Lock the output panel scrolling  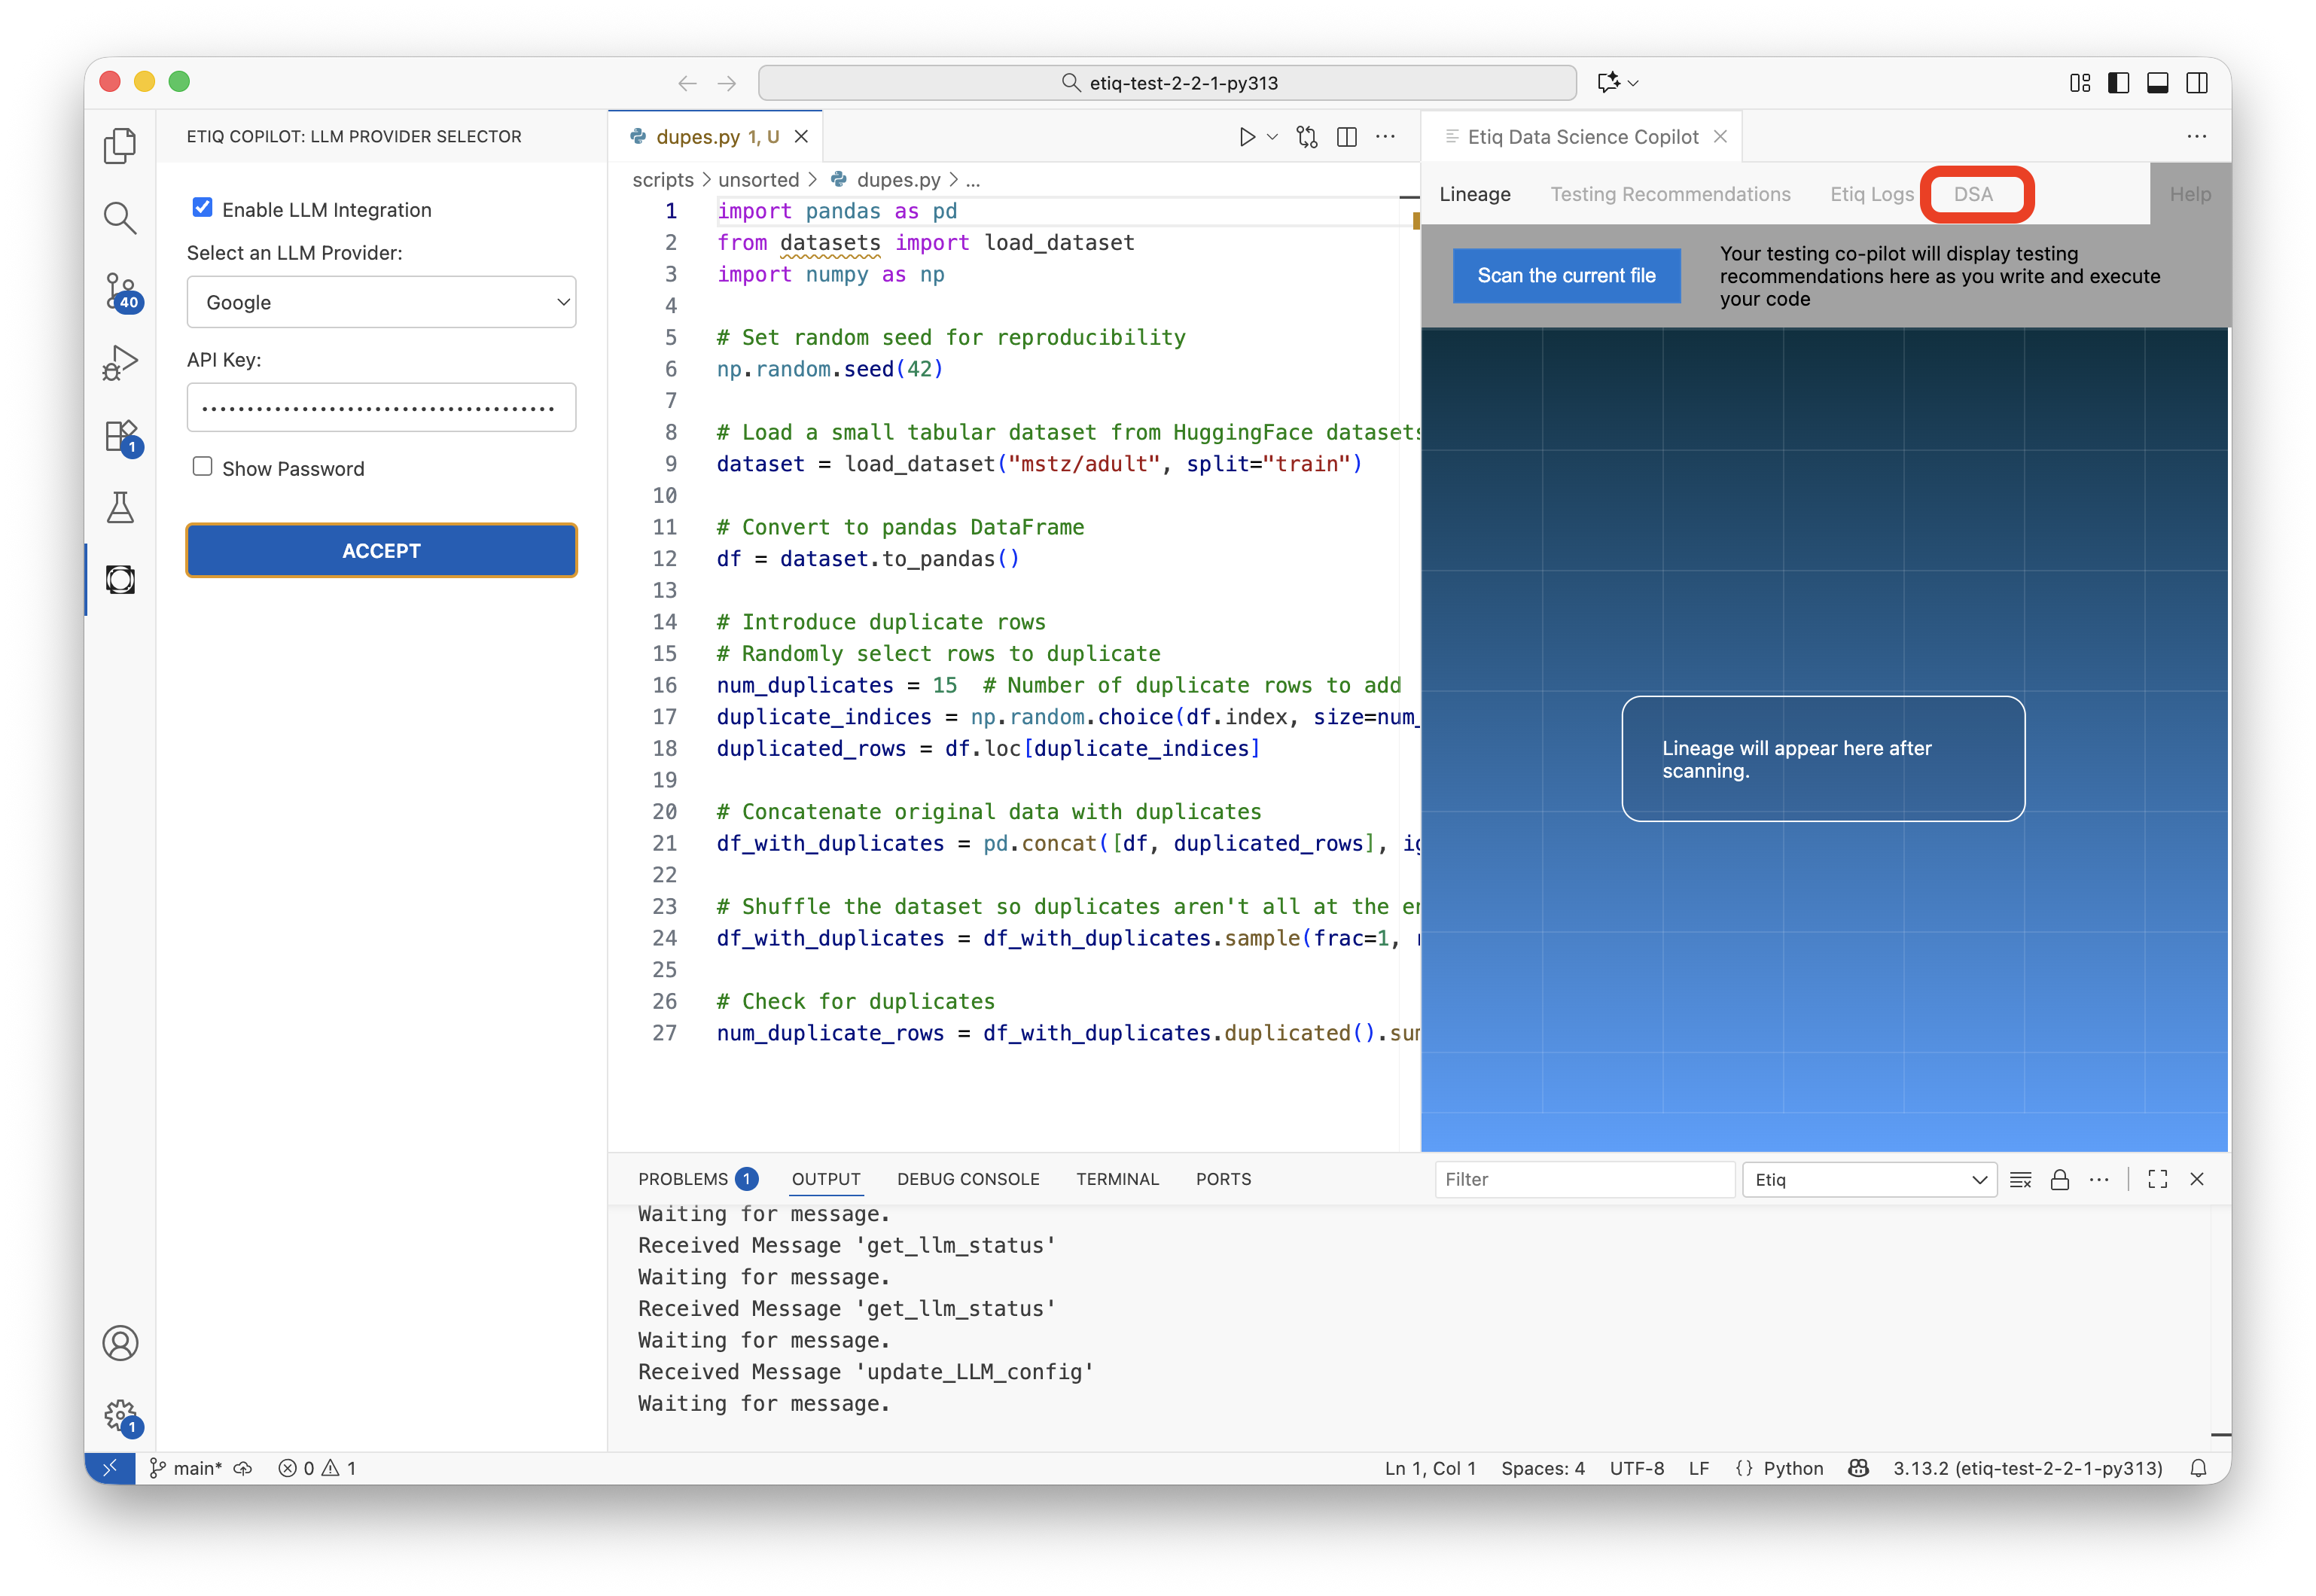pos(2059,1180)
